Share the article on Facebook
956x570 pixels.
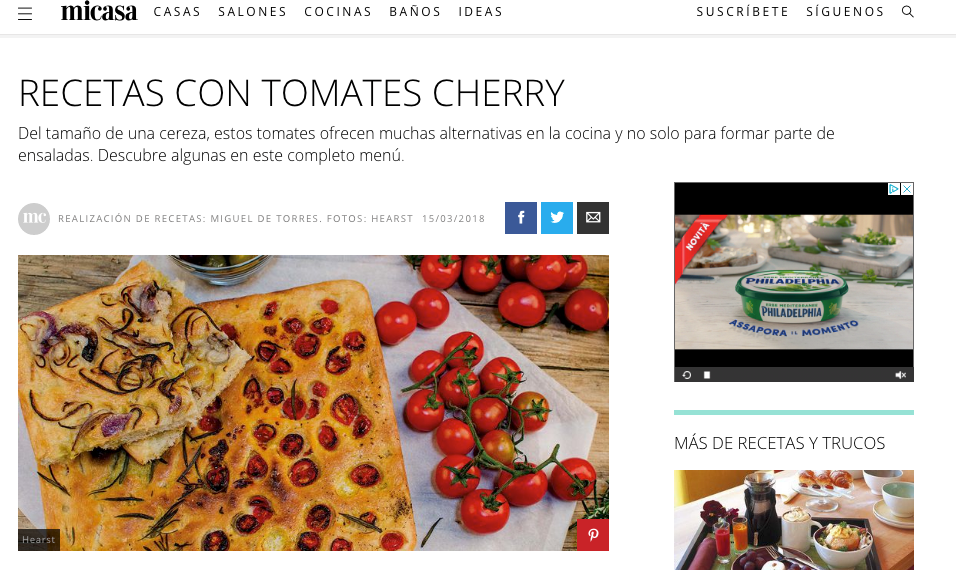coord(521,218)
